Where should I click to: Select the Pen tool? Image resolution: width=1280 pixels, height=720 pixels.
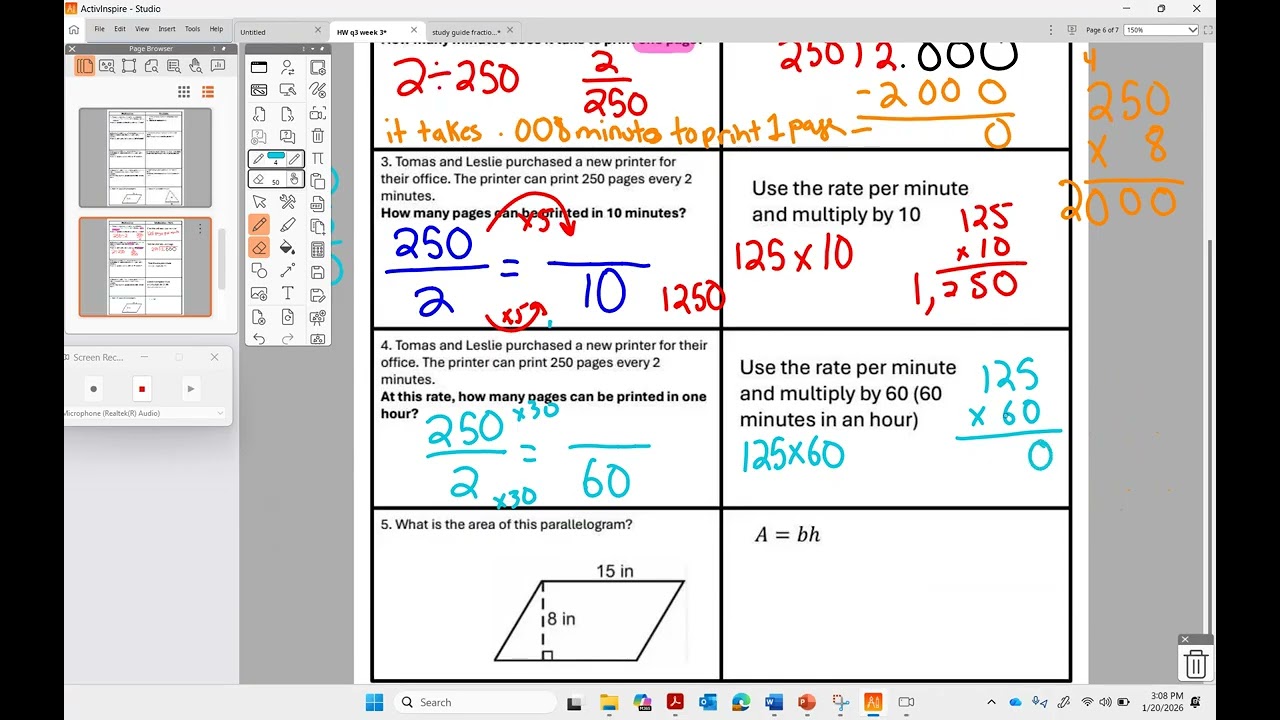click(x=259, y=225)
